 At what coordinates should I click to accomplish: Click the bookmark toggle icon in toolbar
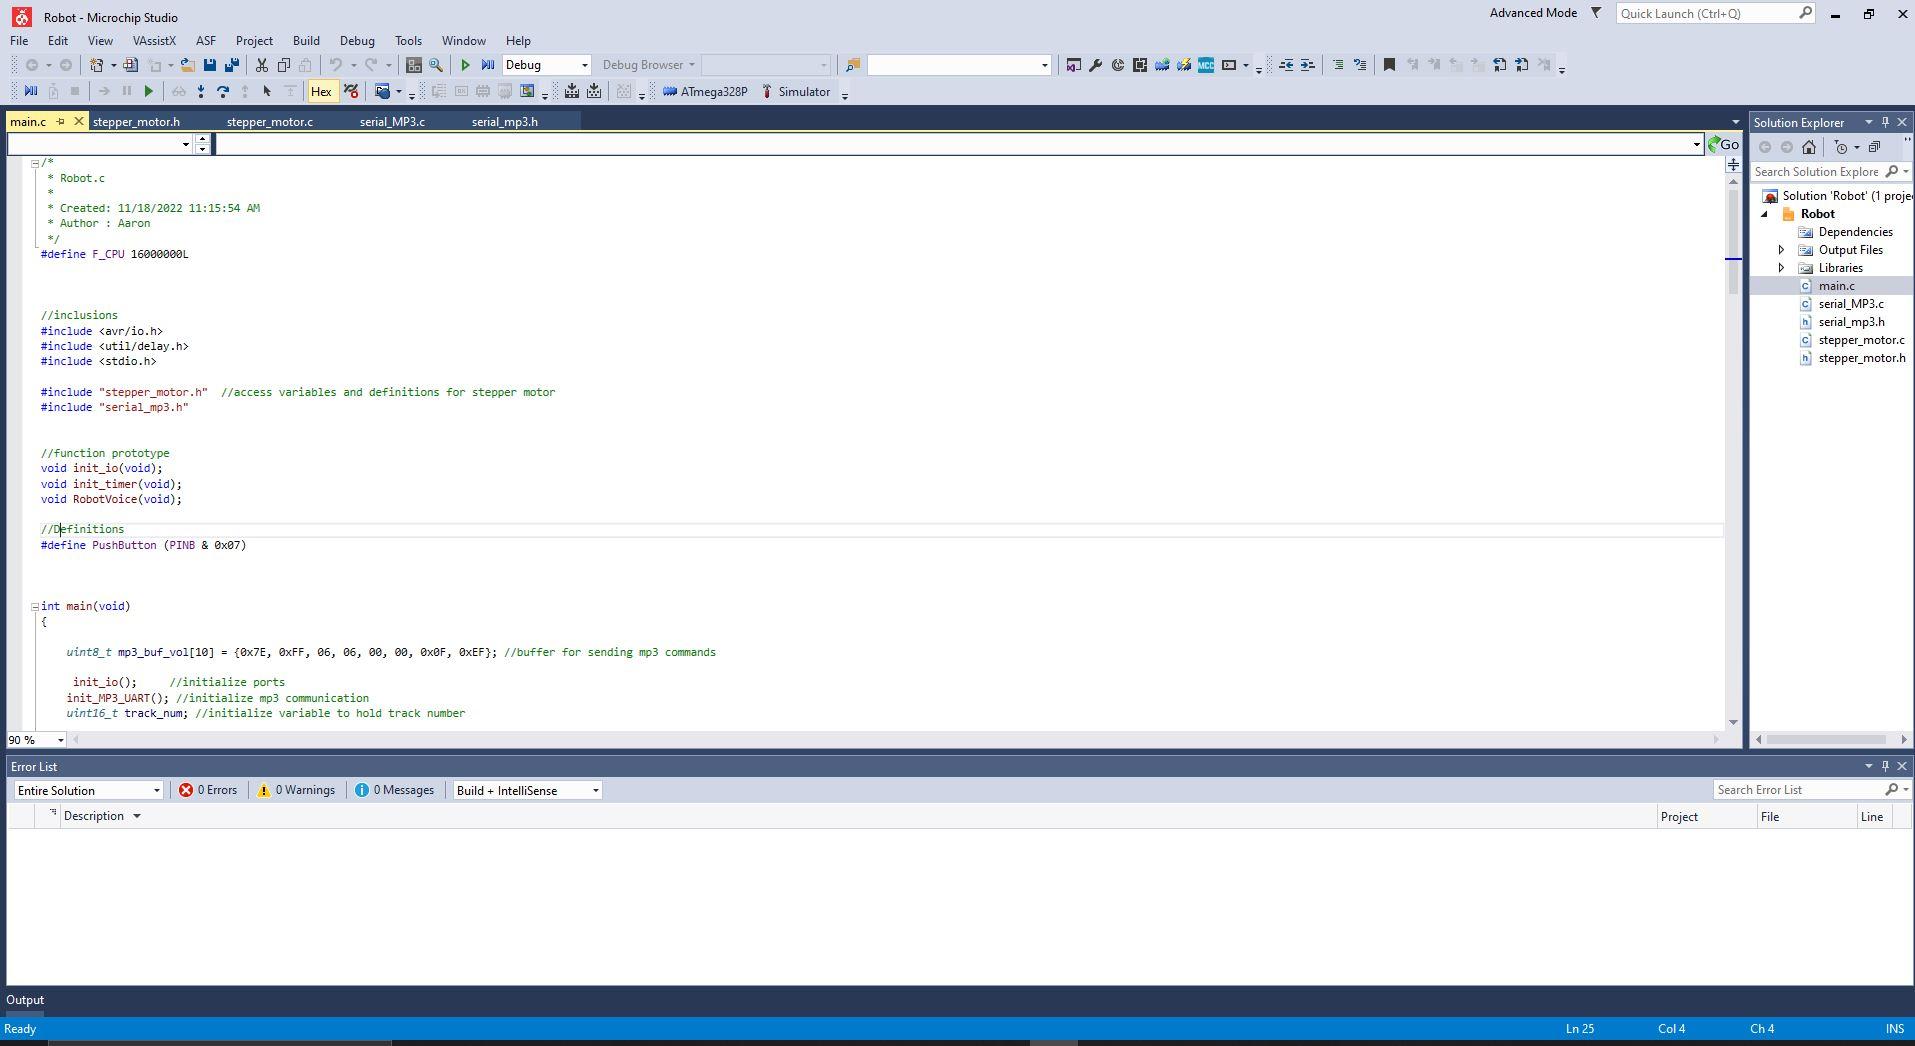(x=1389, y=65)
